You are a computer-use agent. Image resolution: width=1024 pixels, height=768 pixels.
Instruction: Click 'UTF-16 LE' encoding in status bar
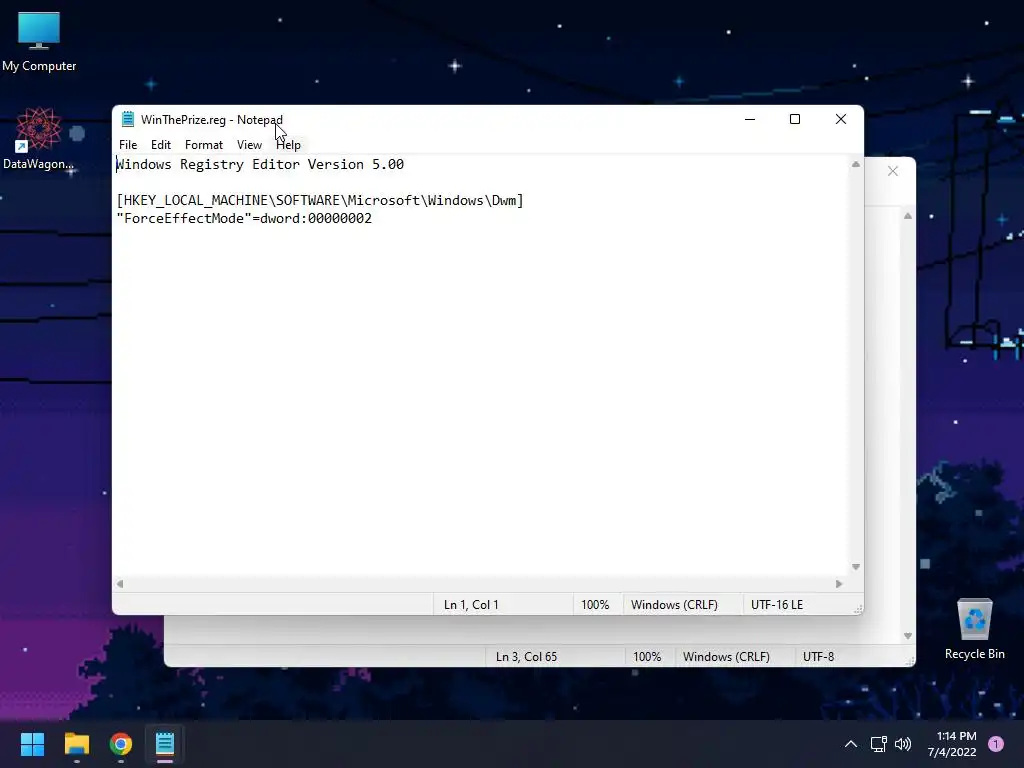pyautogui.click(x=777, y=605)
